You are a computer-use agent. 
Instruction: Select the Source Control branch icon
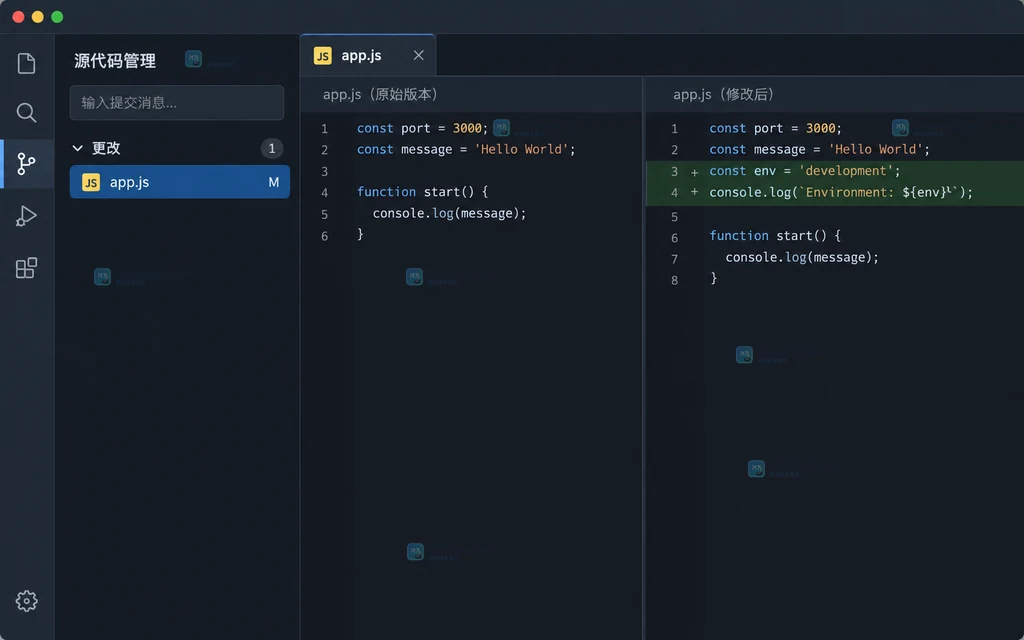(26, 164)
